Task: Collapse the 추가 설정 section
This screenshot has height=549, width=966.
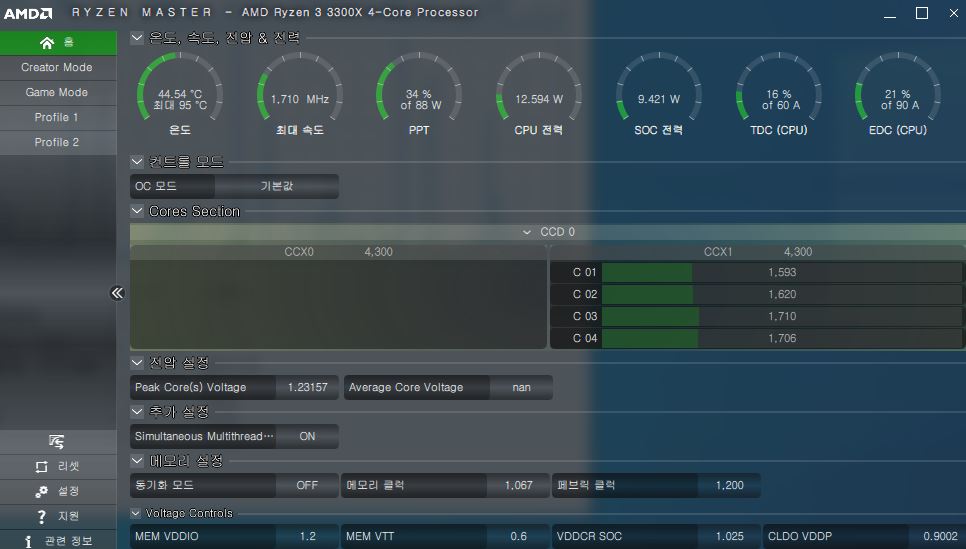Action: click(x=137, y=412)
